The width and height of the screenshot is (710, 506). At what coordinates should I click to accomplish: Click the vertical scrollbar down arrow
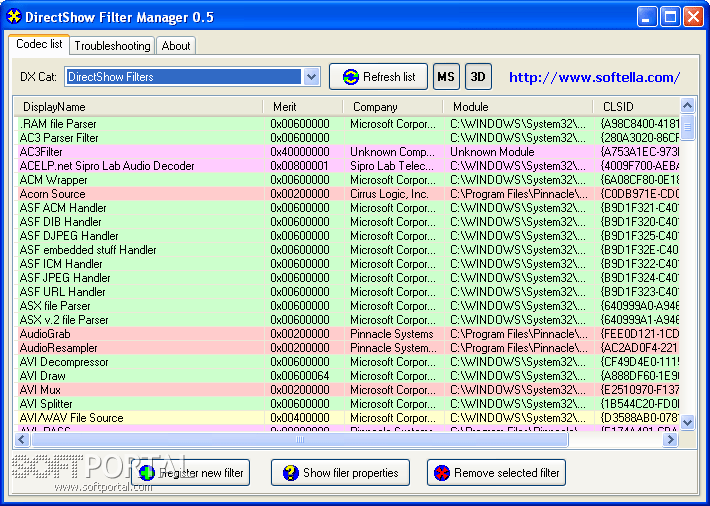687,422
